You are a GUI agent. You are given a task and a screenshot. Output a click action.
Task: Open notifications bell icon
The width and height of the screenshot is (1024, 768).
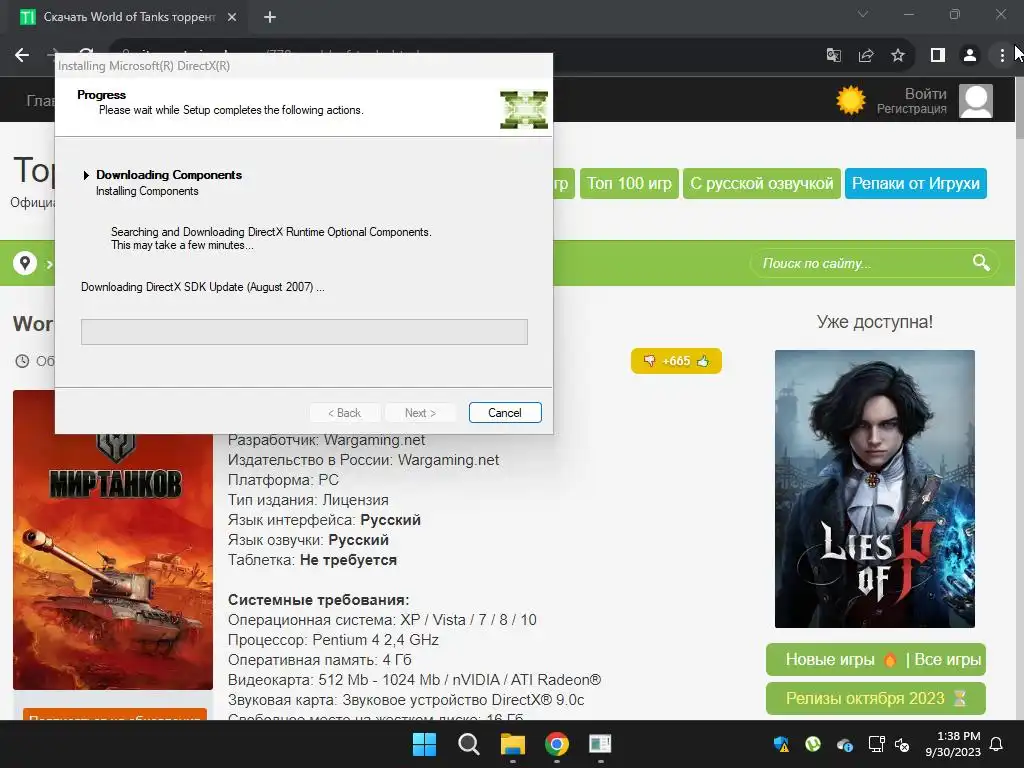point(997,744)
